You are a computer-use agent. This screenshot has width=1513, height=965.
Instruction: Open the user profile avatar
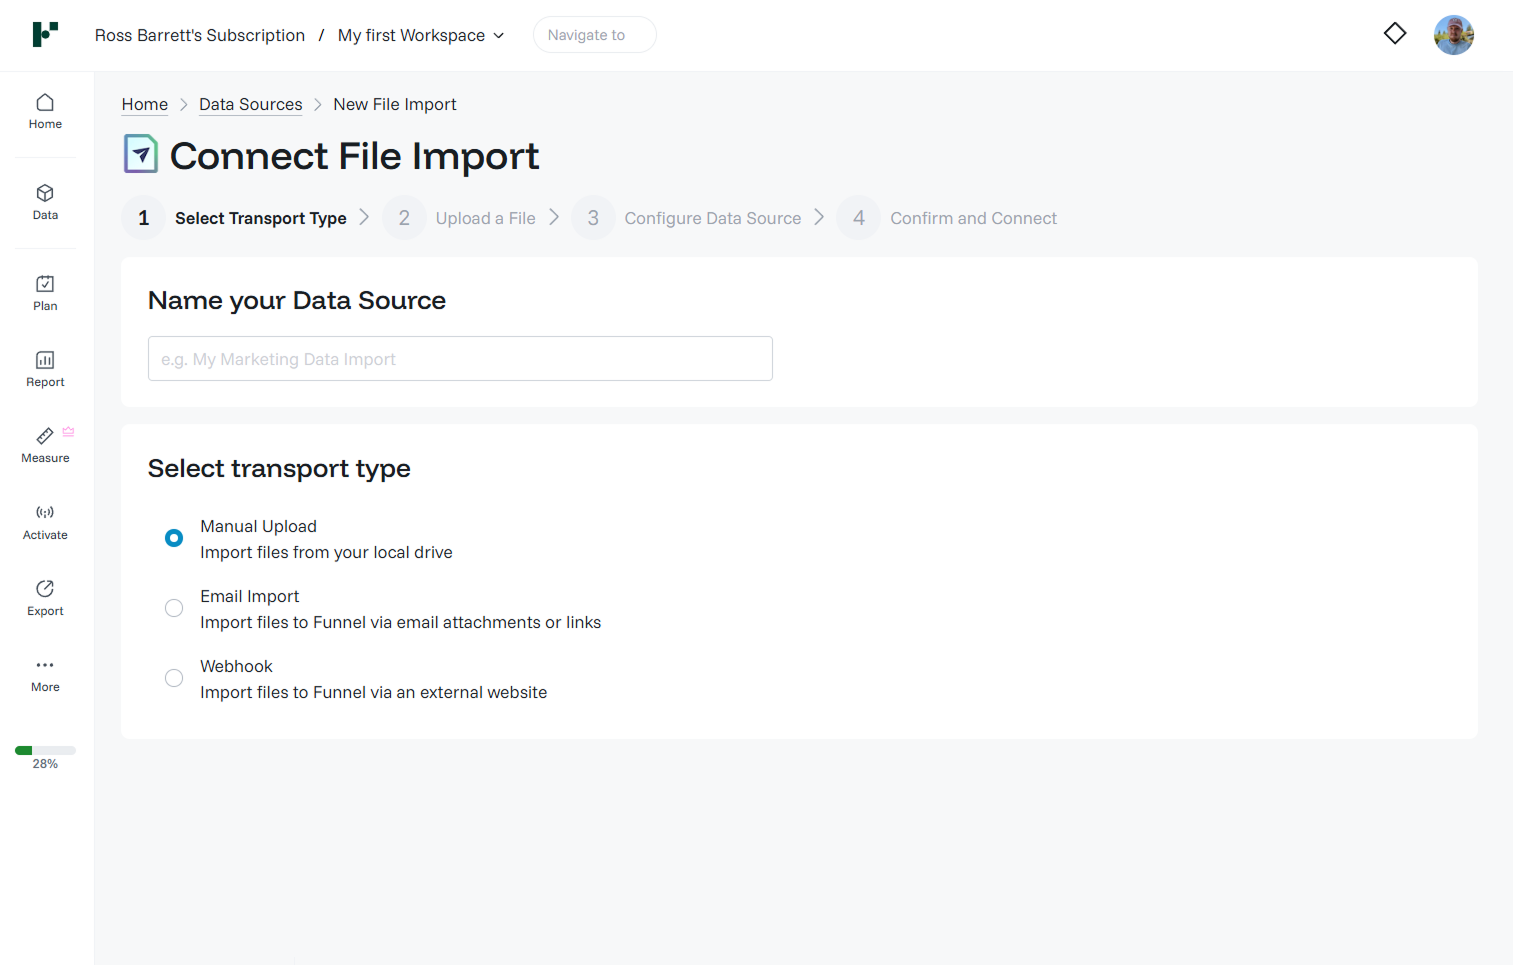point(1454,35)
